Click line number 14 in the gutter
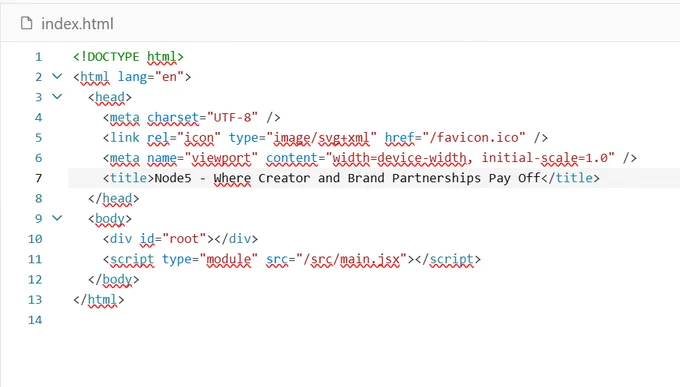The width and height of the screenshot is (680, 387). [x=35, y=320]
